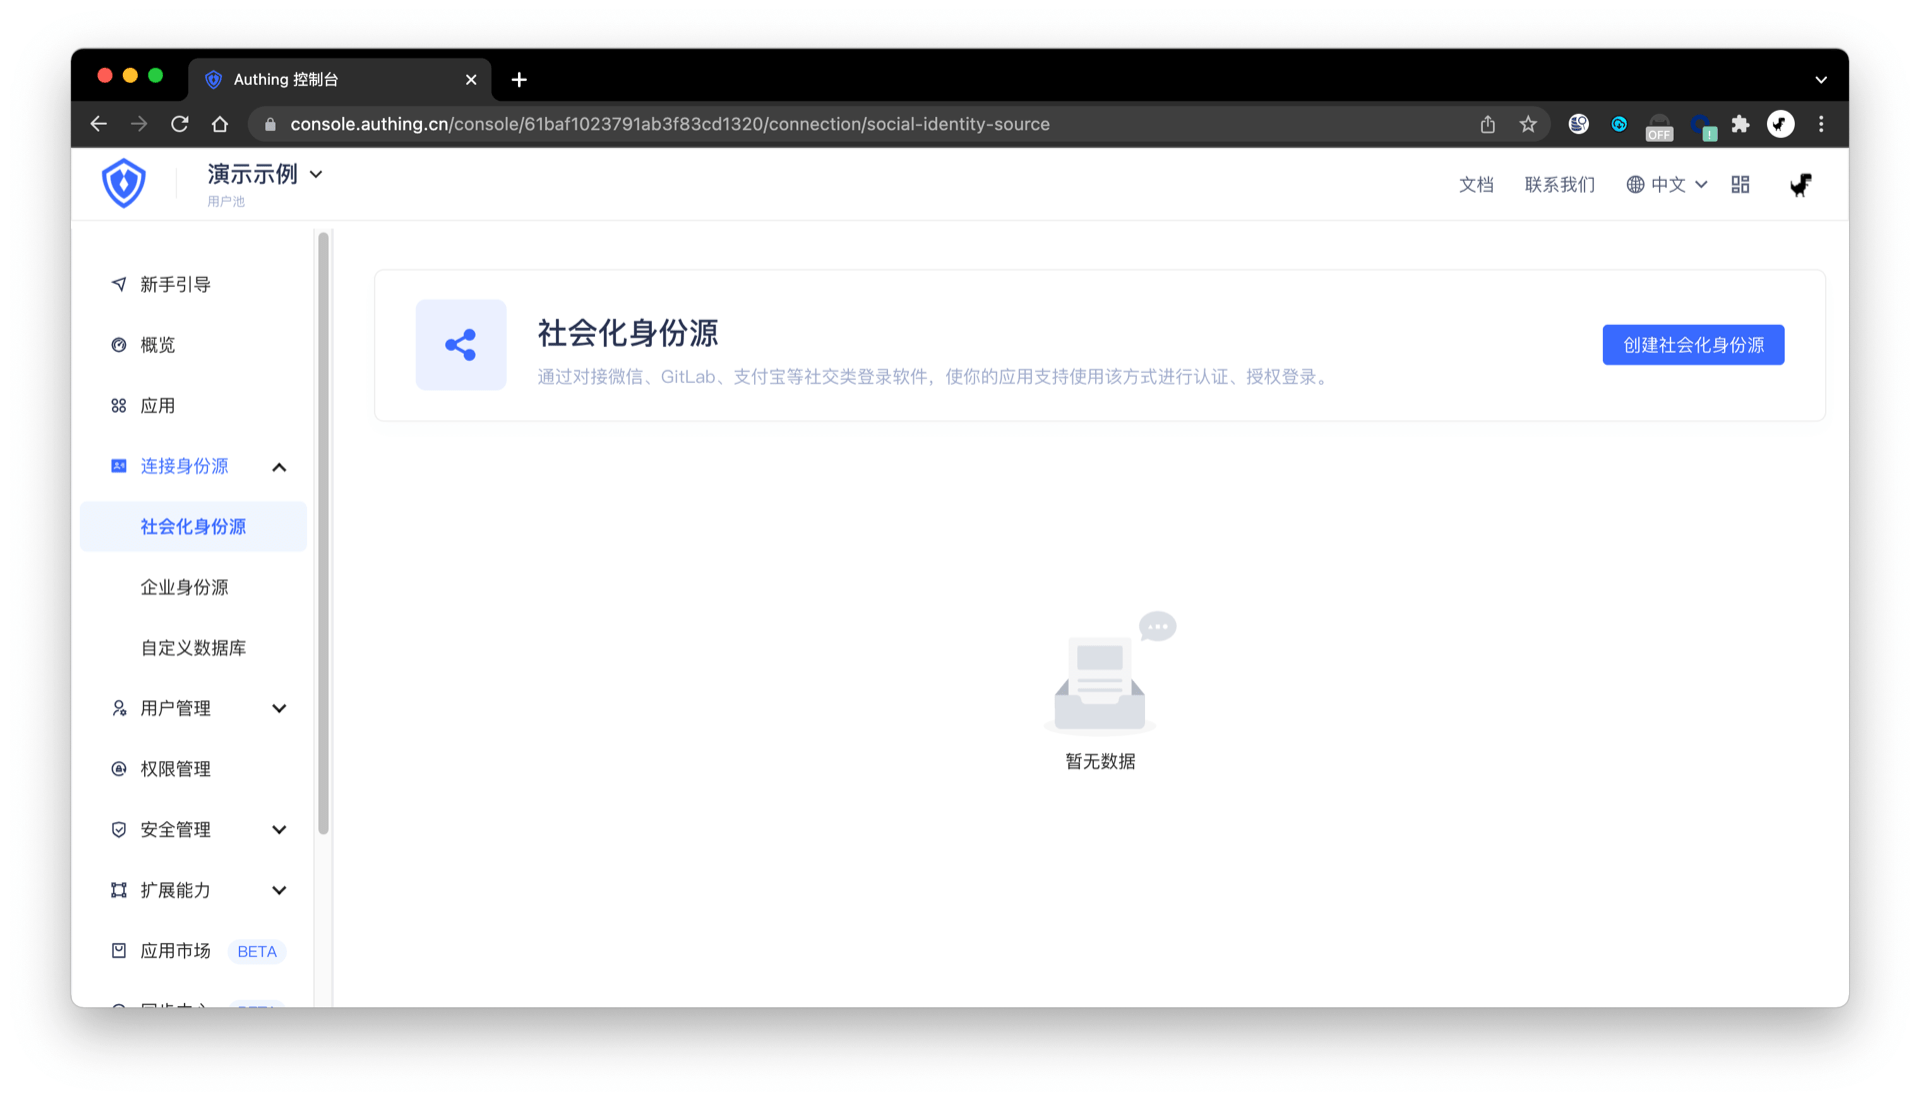Open the 演示示例 user pool dropdown
The width and height of the screenshot is (1920, 1101).
(x=265, y=175)
